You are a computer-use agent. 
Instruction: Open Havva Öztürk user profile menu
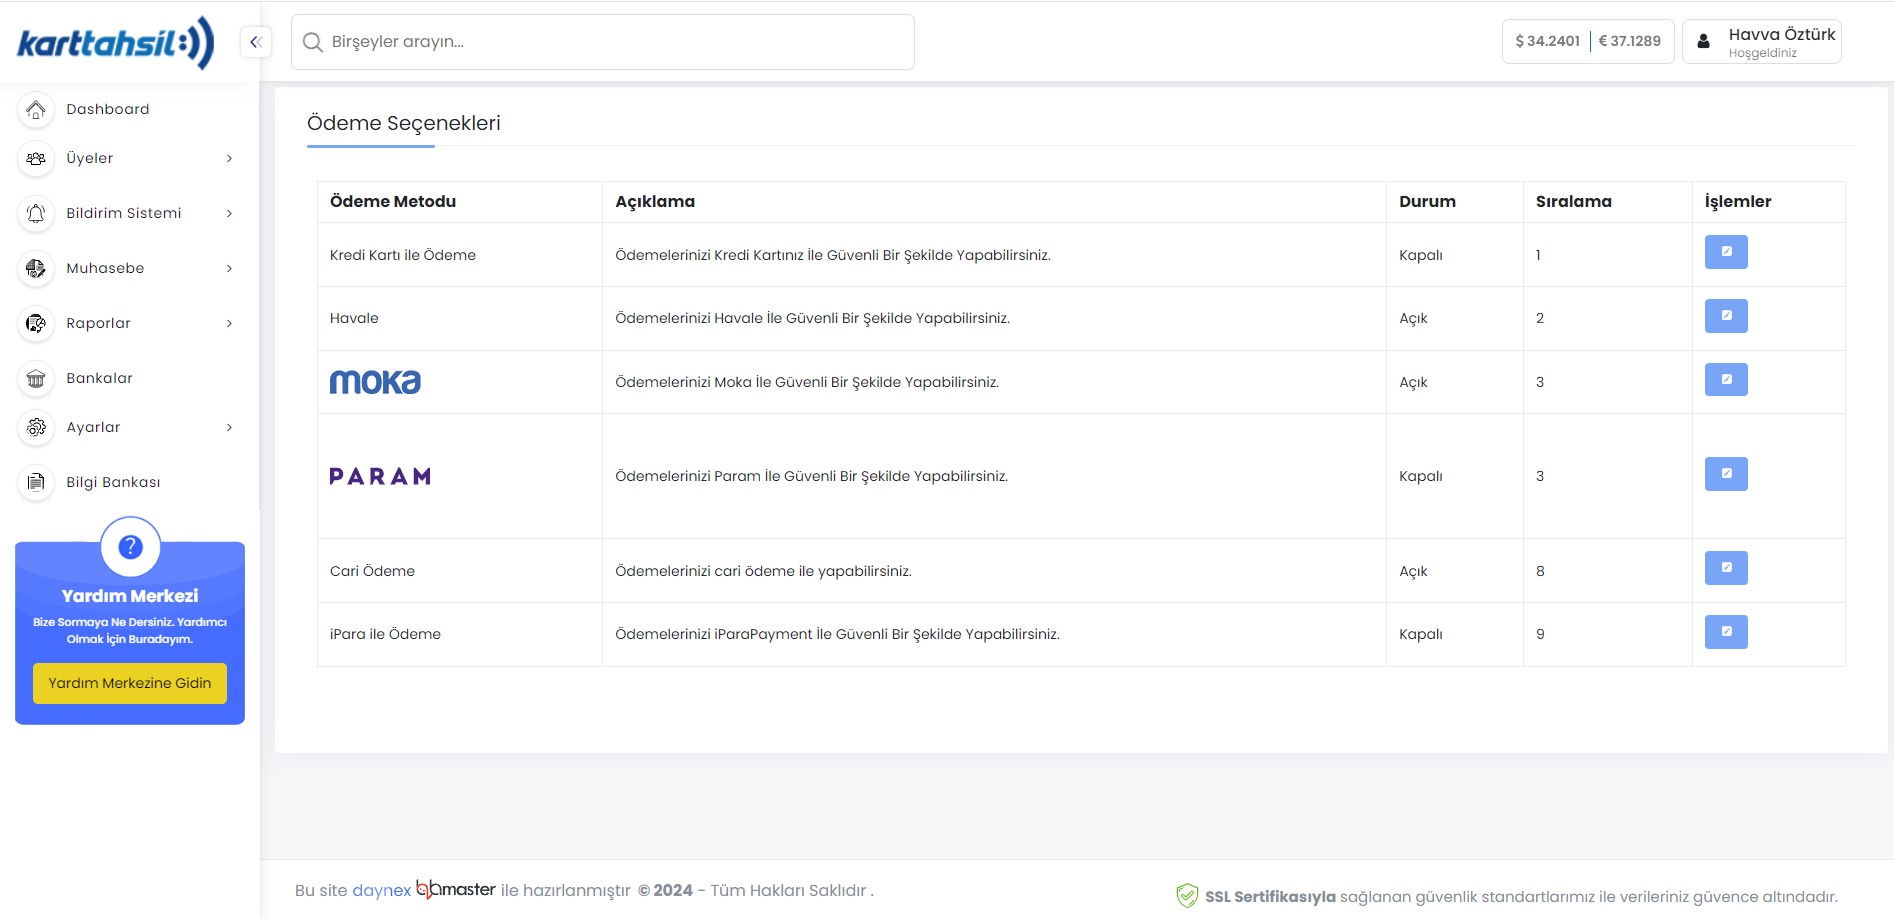tap(1762, 42)
